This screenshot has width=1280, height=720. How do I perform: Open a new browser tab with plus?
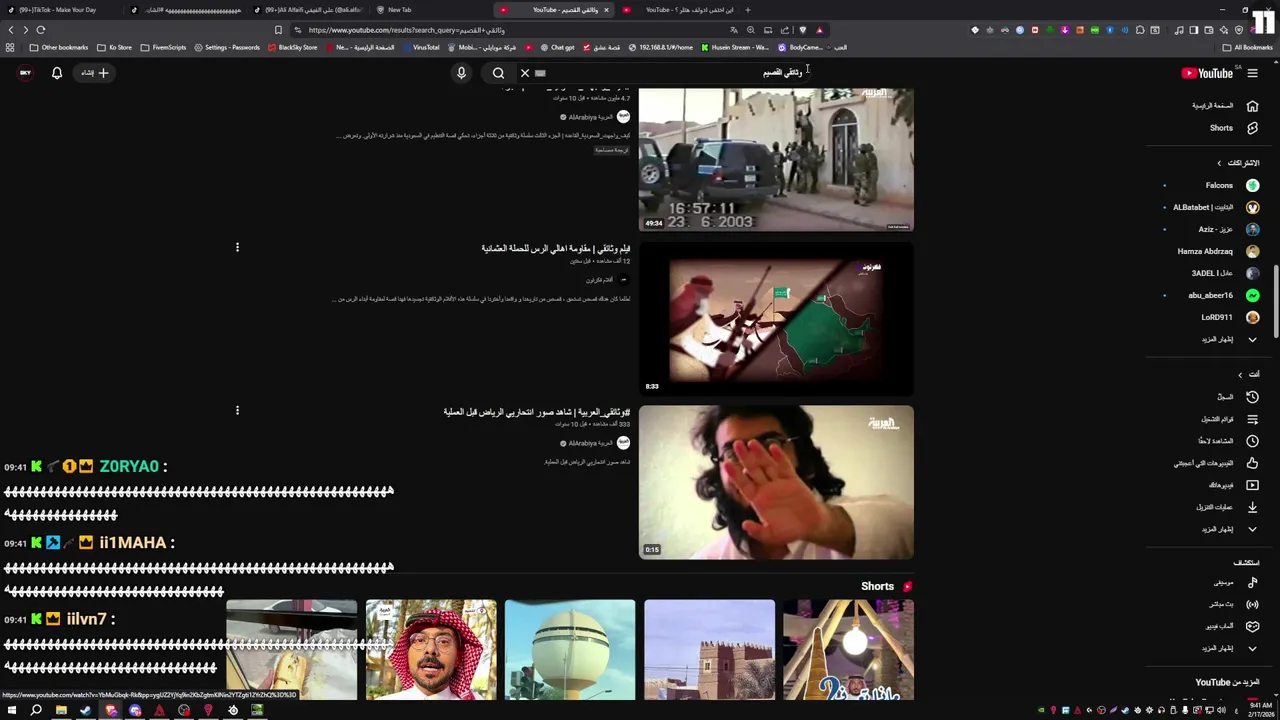pos(747,10)
